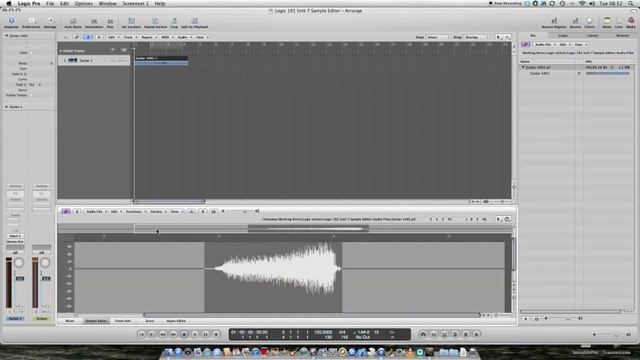640x360 pixels.
Task: Click the Automation toolbar icon
Action: [94, 23]
